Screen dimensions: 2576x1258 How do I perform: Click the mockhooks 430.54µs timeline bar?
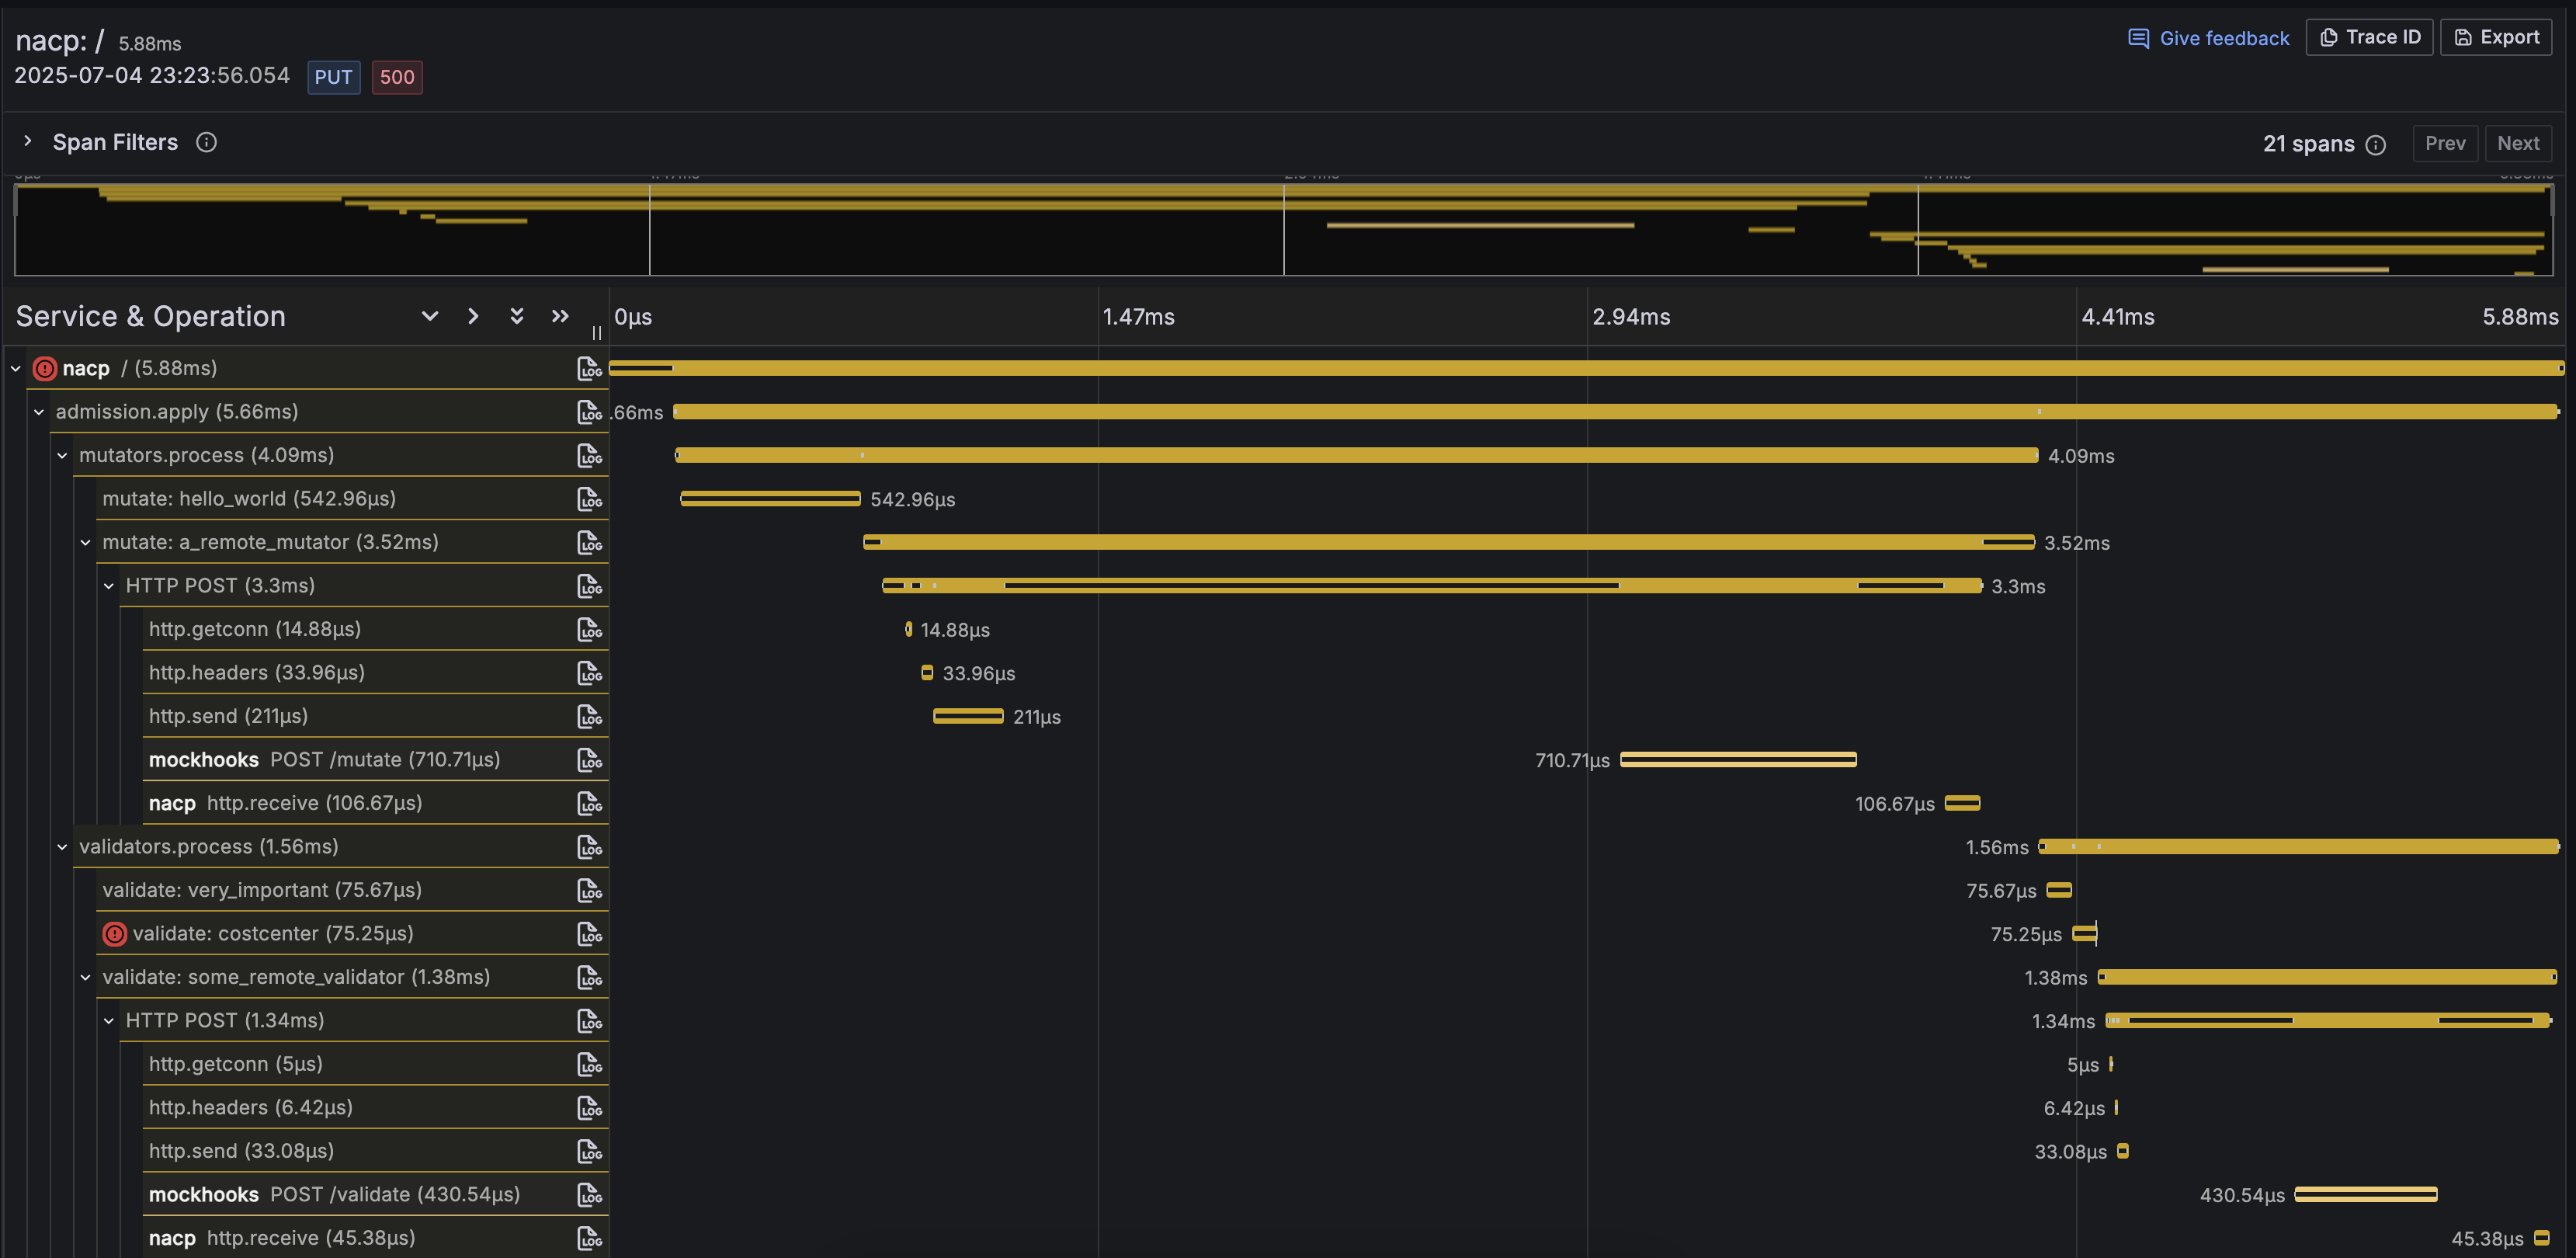[2366, 1195]
